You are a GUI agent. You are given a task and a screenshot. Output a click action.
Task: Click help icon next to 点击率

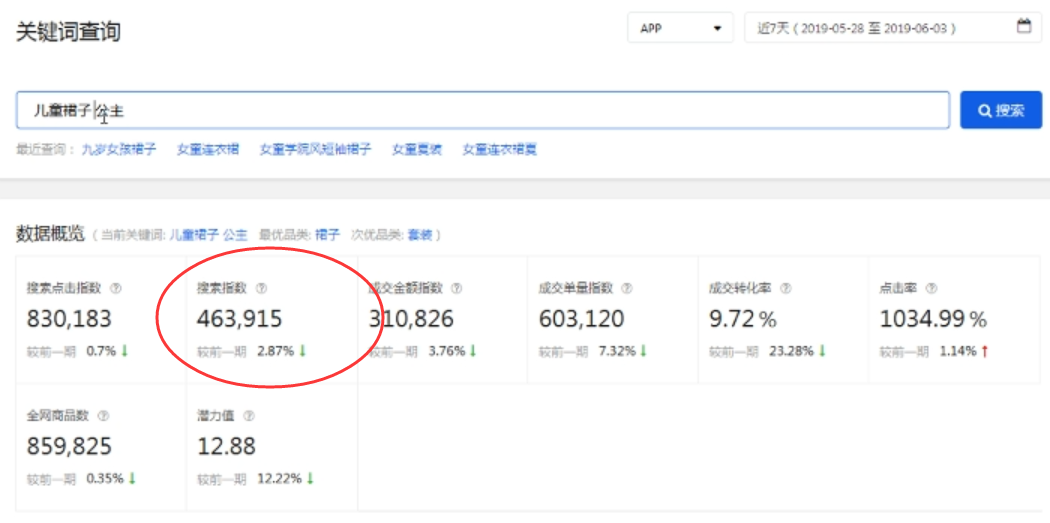tap(931, 288)
